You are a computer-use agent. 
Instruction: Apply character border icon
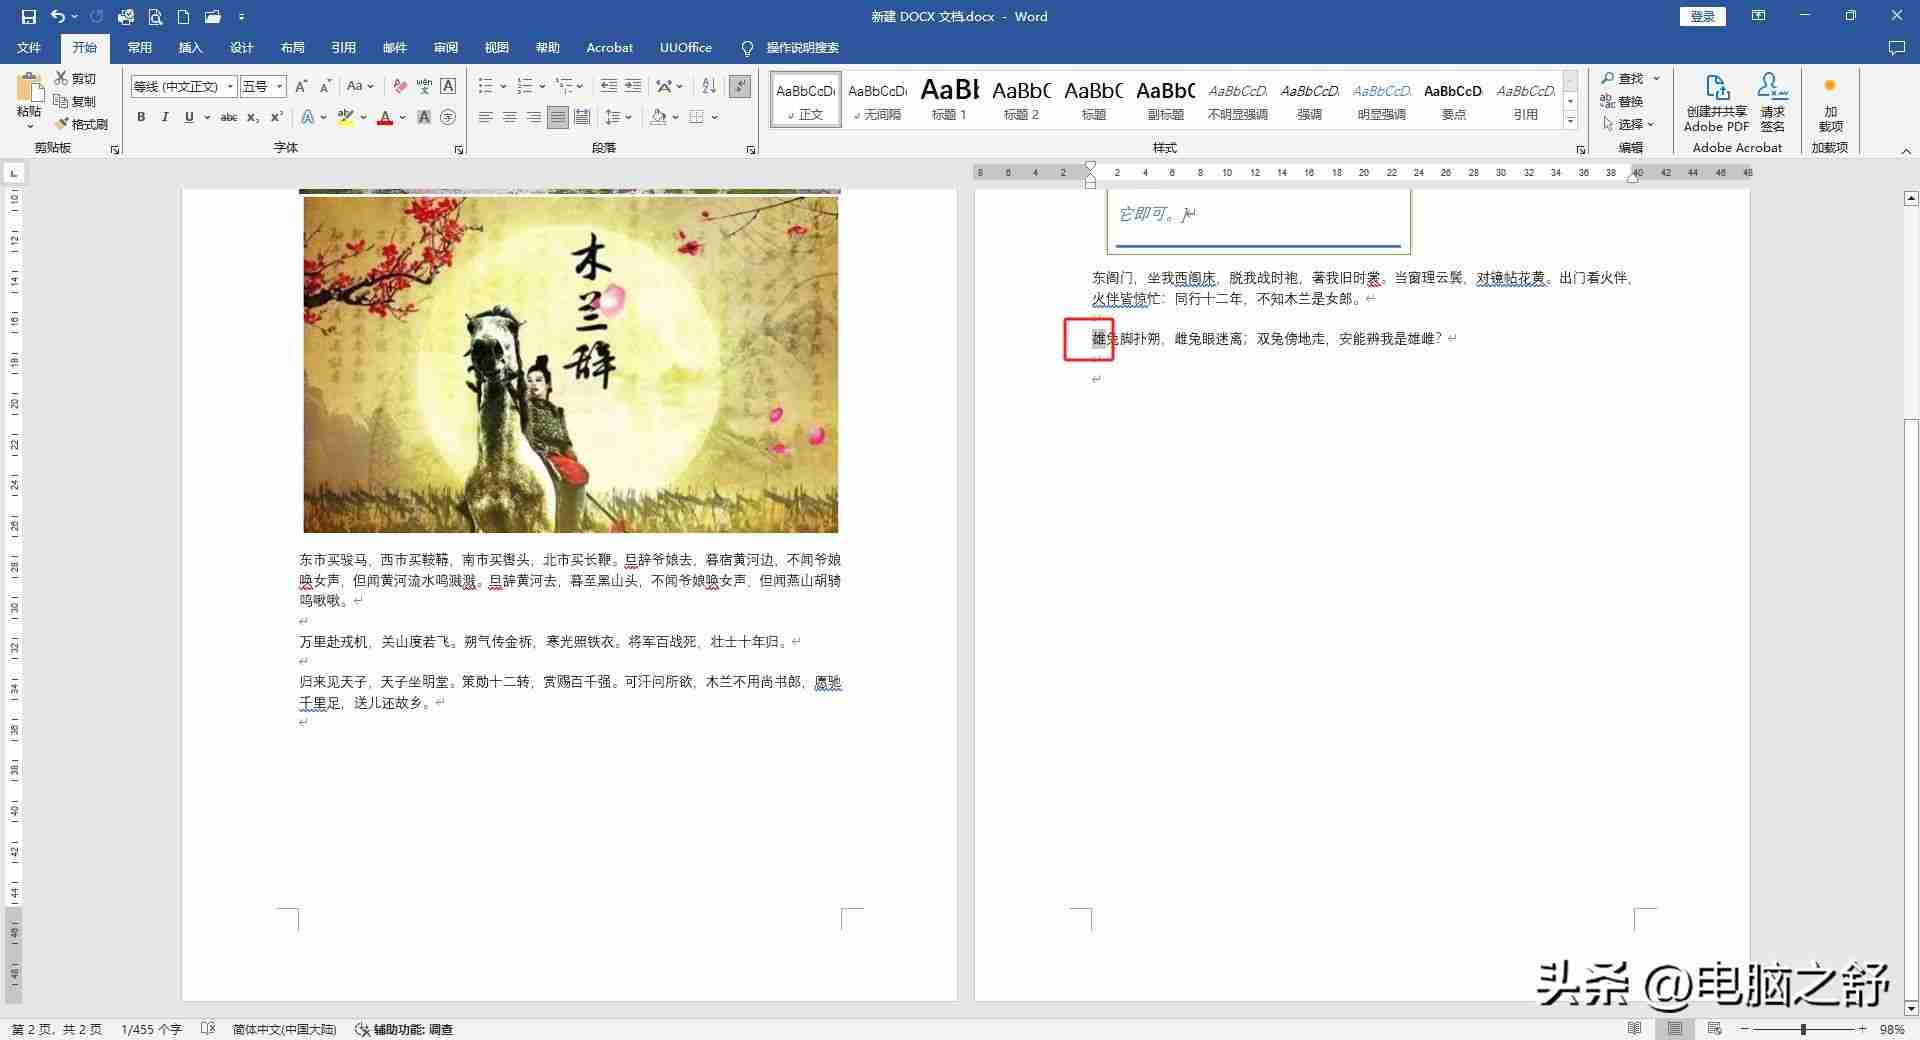(448, 86)
